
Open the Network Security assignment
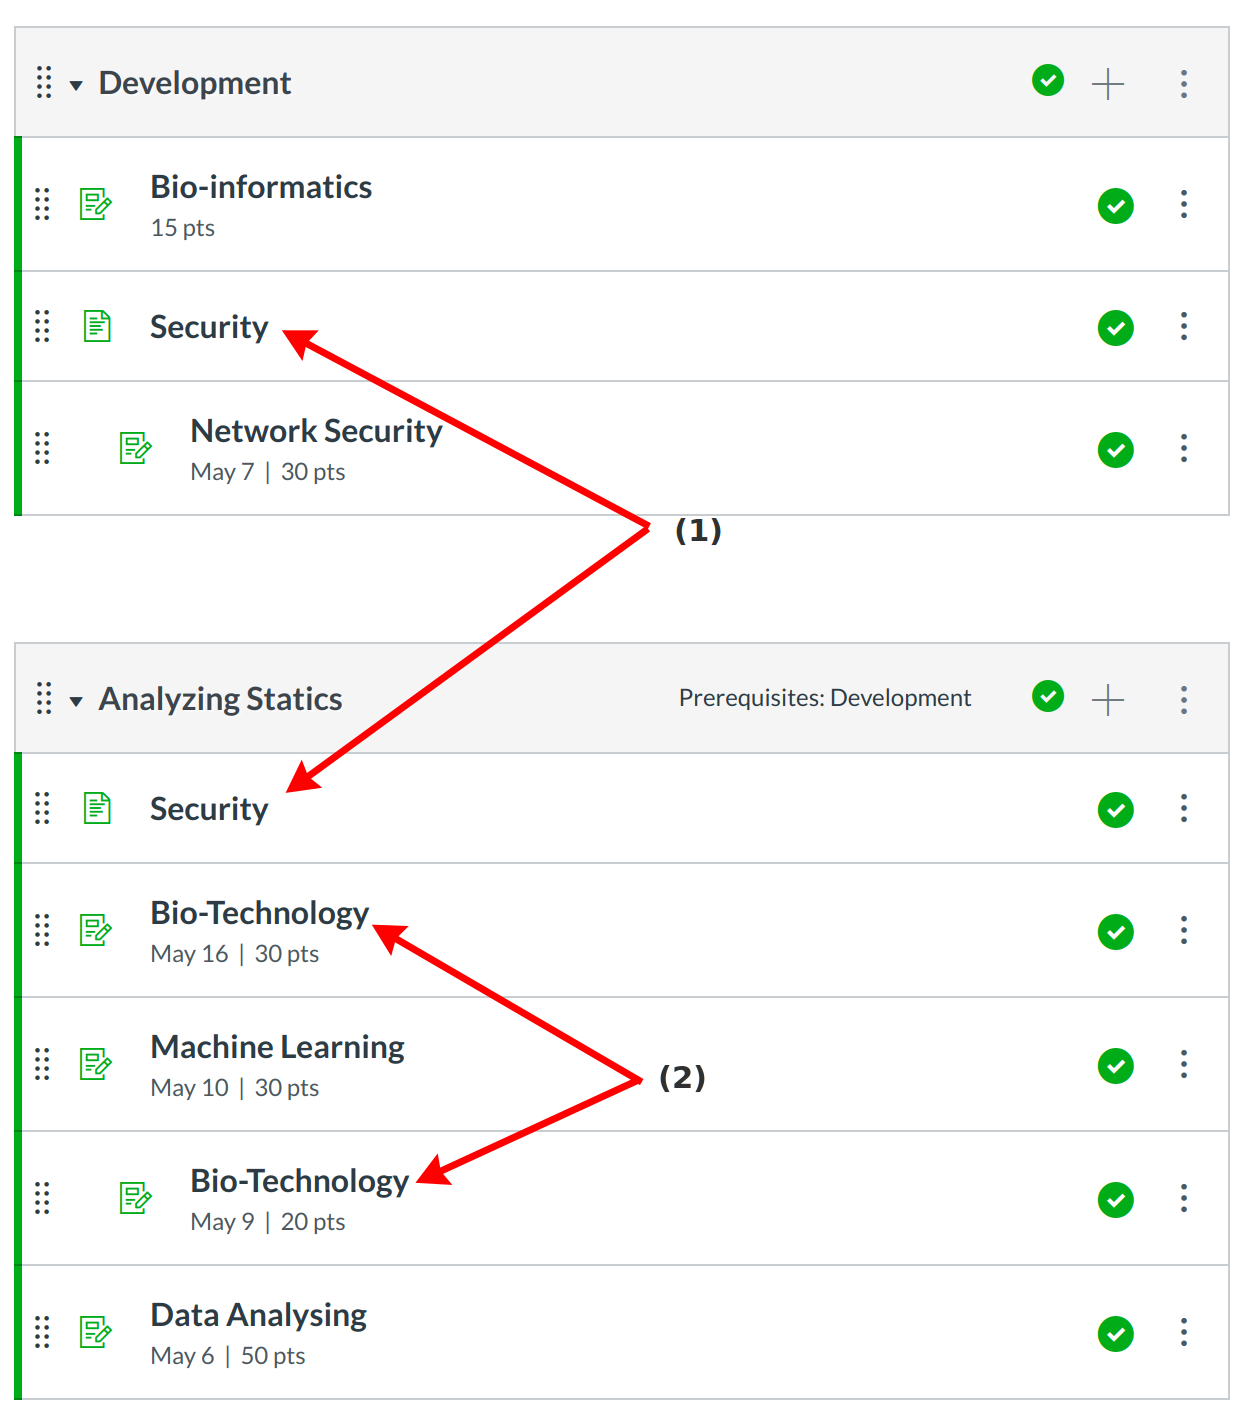[x=316, y=431]
